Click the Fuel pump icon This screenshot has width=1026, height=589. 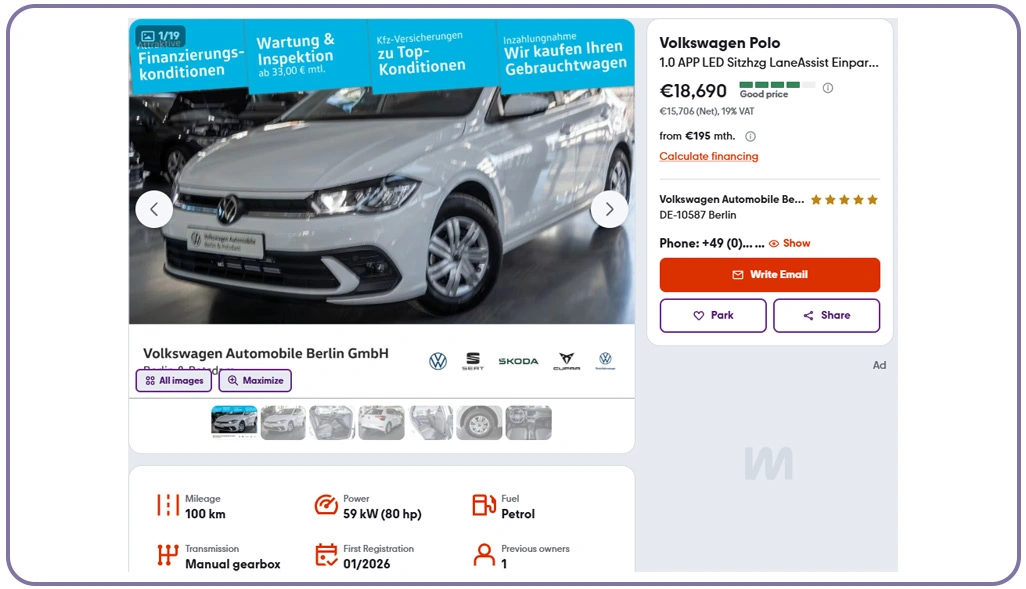click(484, 505)
